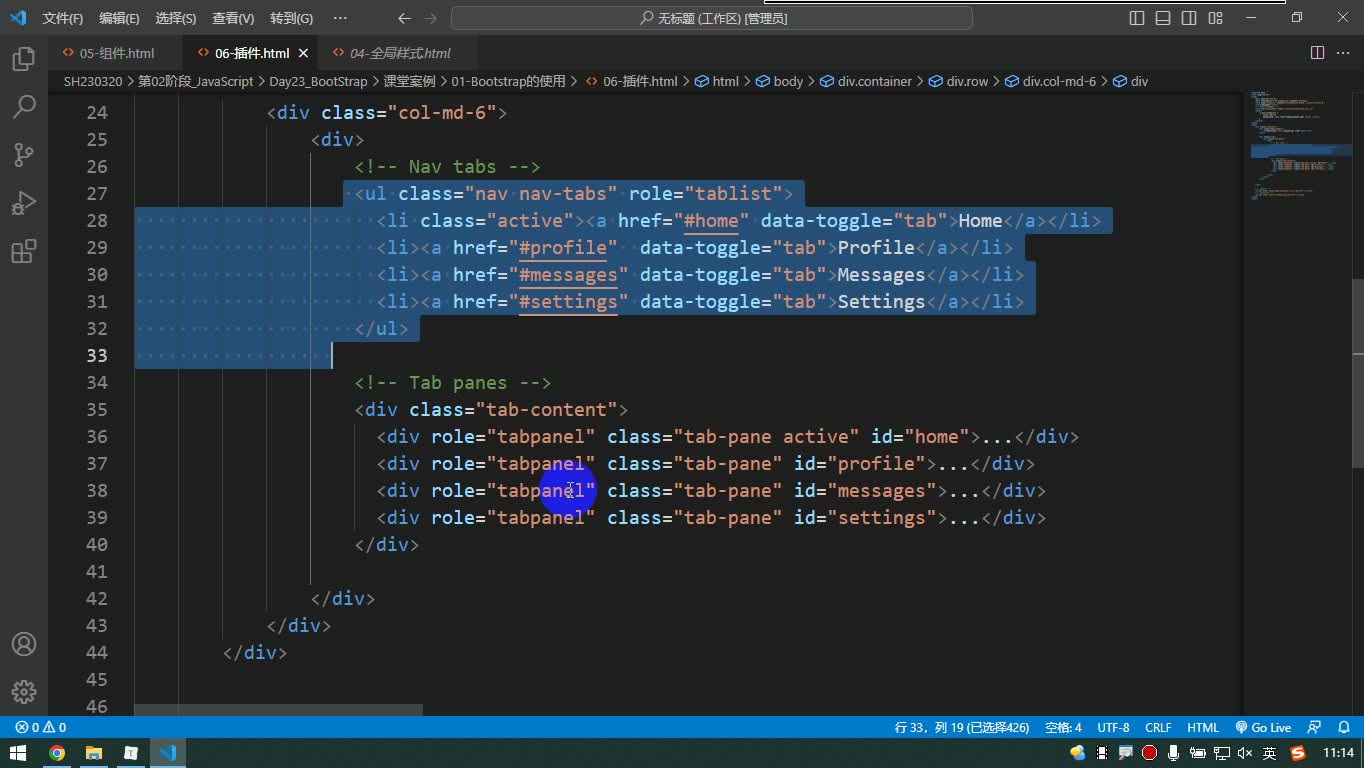Open the Accounts icon in activity bar

(x=24, y=644)
